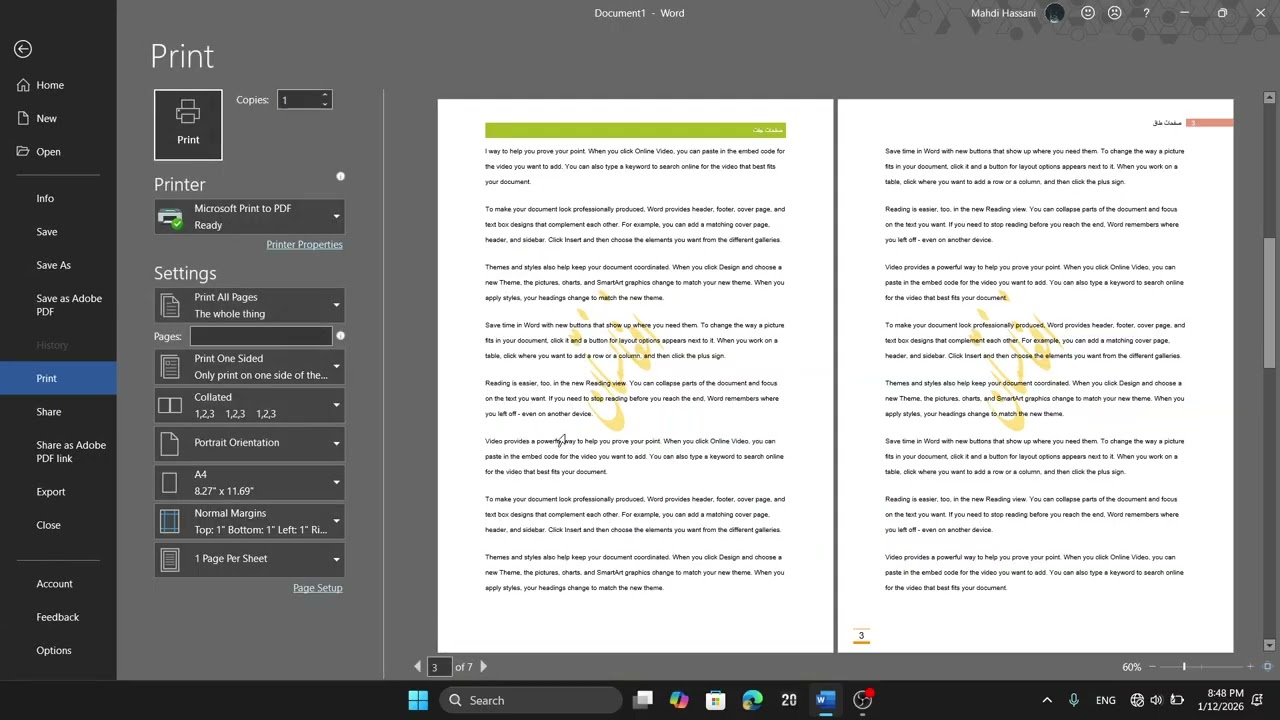1280x720 pixels.
Task: Open the Microsoft Print to PDF printer dropdown
Action: (x=249, y=217)
